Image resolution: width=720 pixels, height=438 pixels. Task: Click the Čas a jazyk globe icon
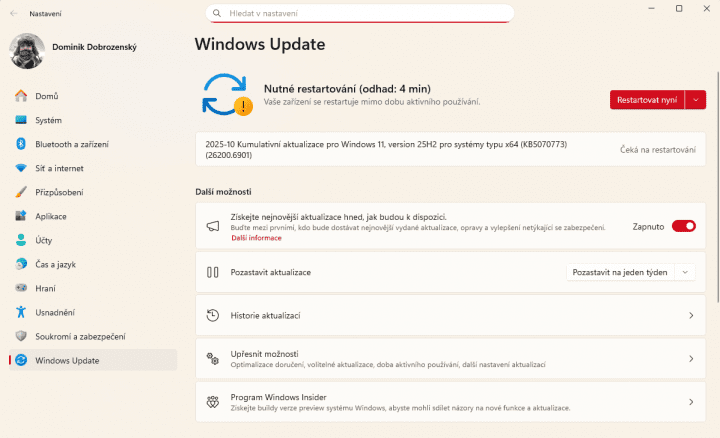tap(20, 264)
